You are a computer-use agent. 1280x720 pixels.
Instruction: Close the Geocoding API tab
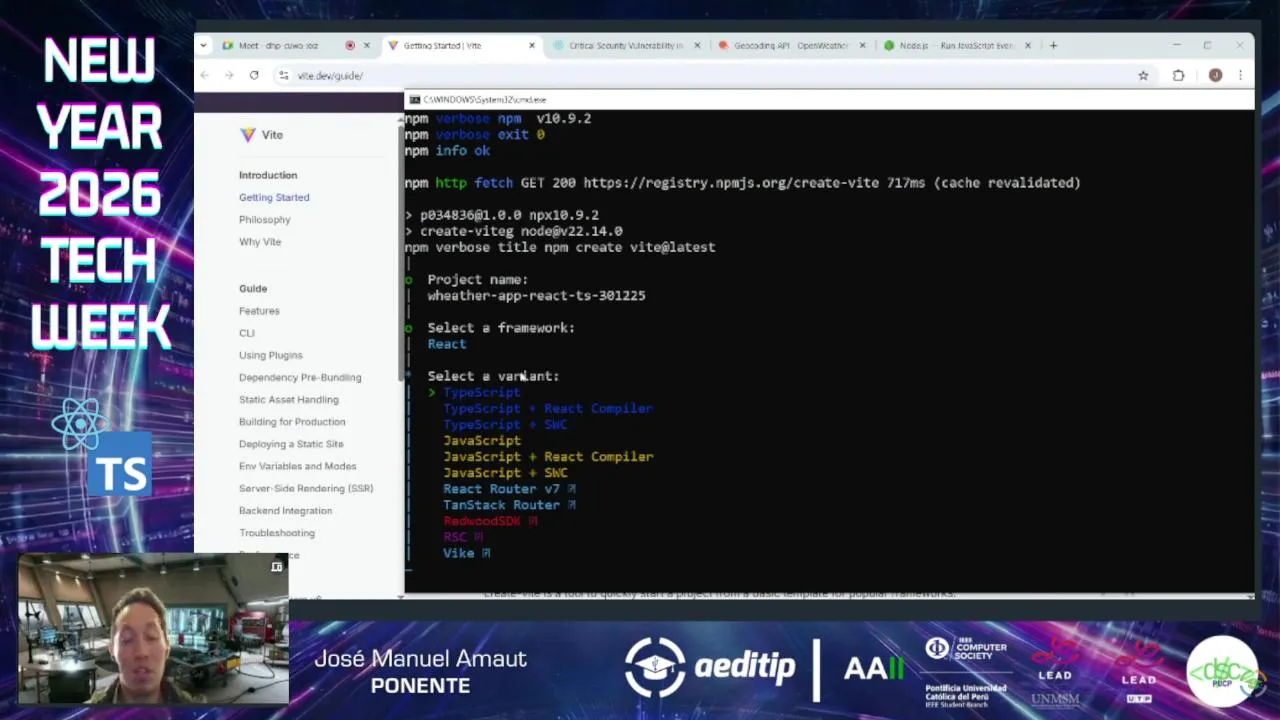[862, 45]
